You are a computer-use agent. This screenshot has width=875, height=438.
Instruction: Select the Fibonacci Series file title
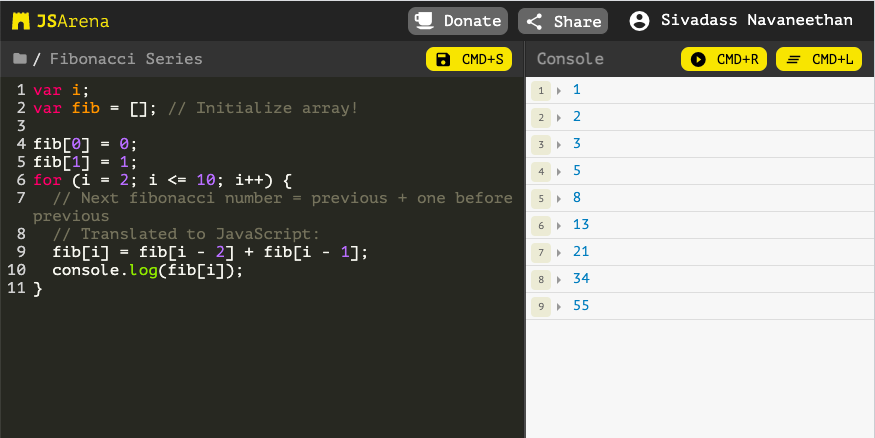(126, 59)
